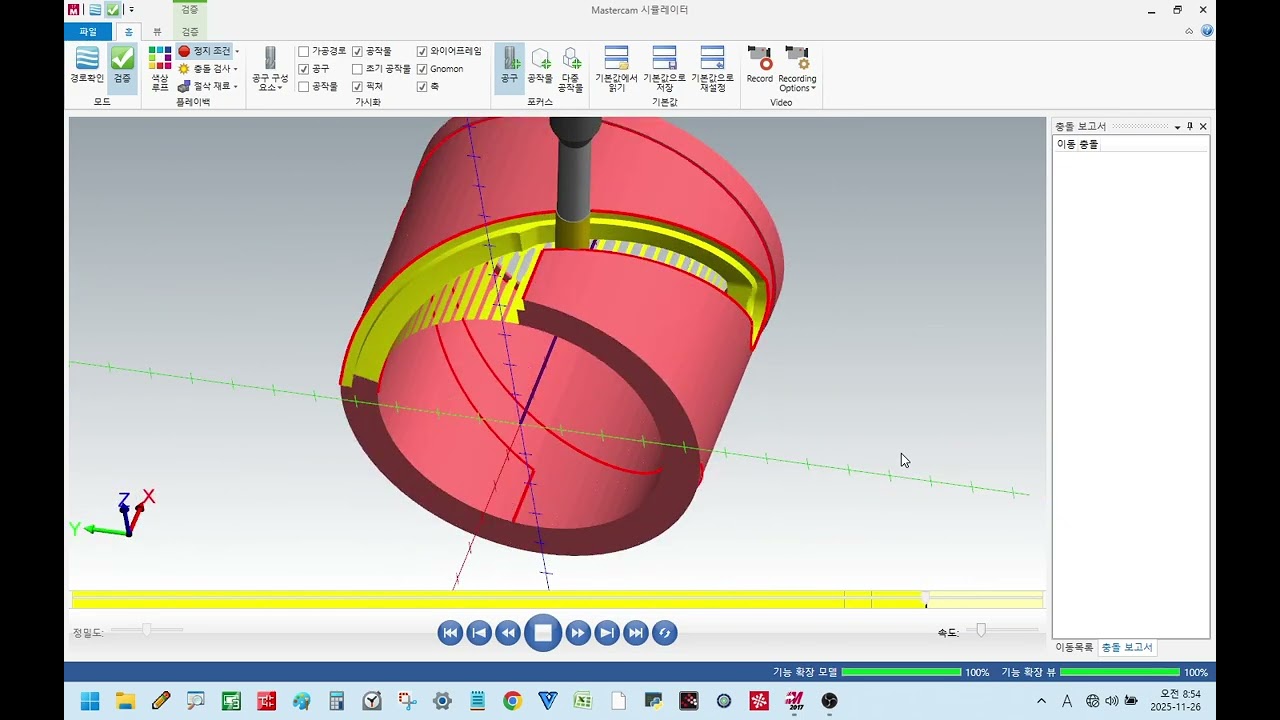Viewport: 1280px width, 720px height.
Task: Toggle 픽쳐 fixture checkbox
Action: [357, 87]
